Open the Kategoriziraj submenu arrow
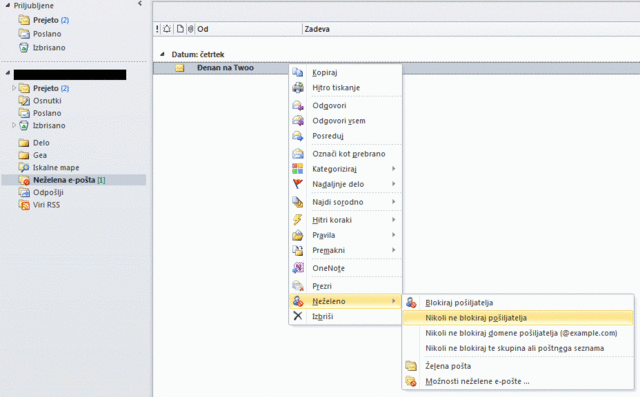 (x=393, y=169)
